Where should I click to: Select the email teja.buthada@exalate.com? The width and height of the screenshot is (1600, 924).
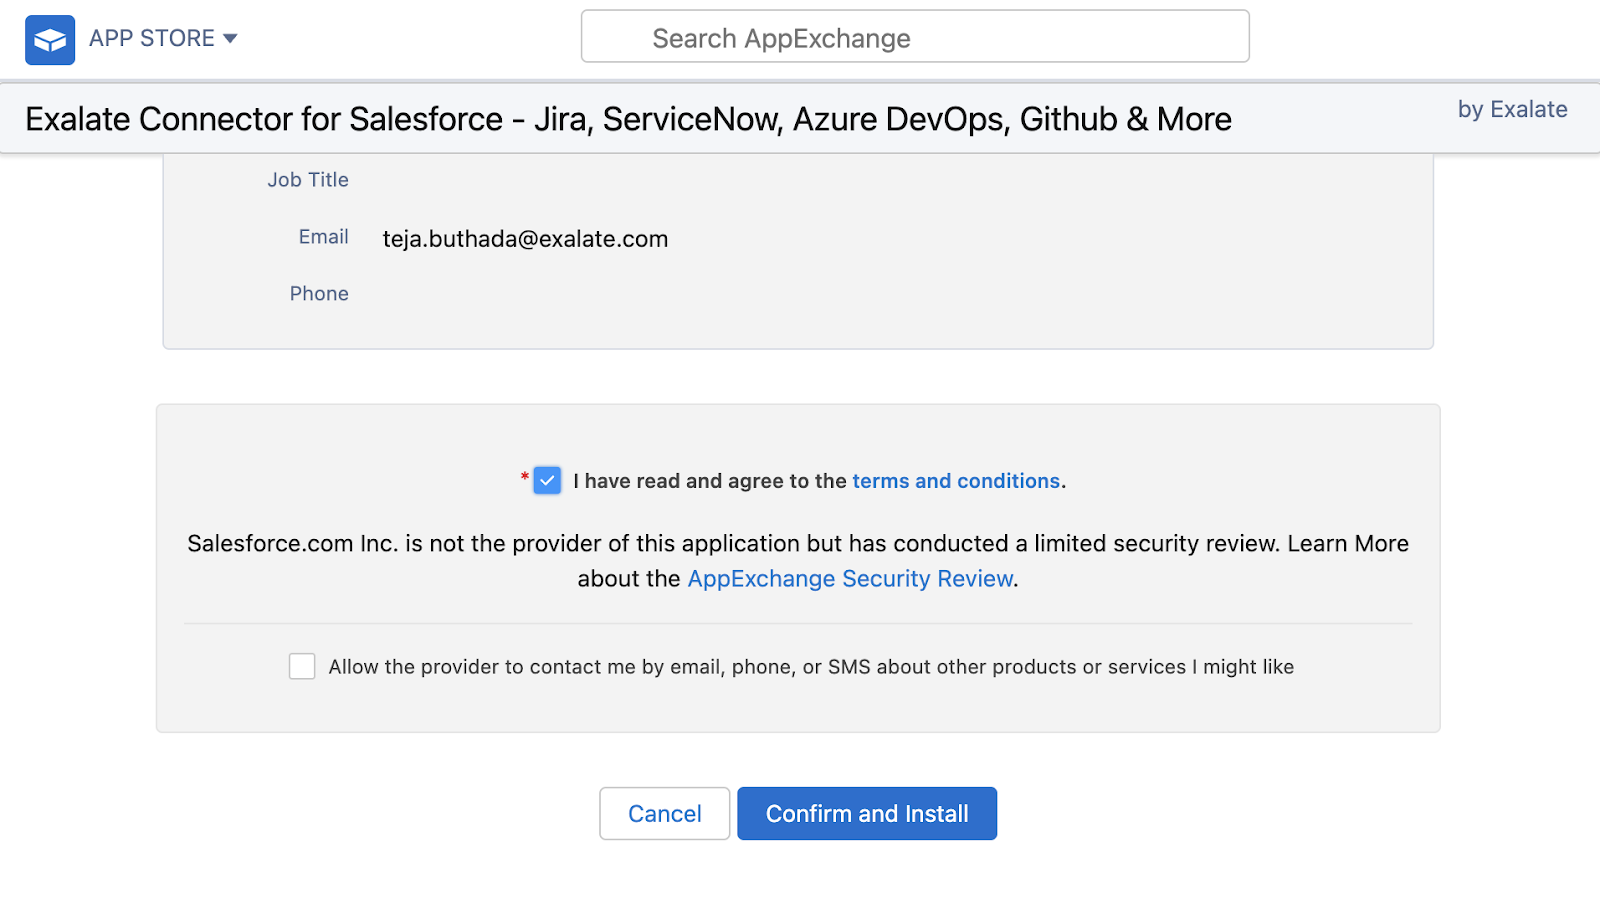[x=525, y=239]
